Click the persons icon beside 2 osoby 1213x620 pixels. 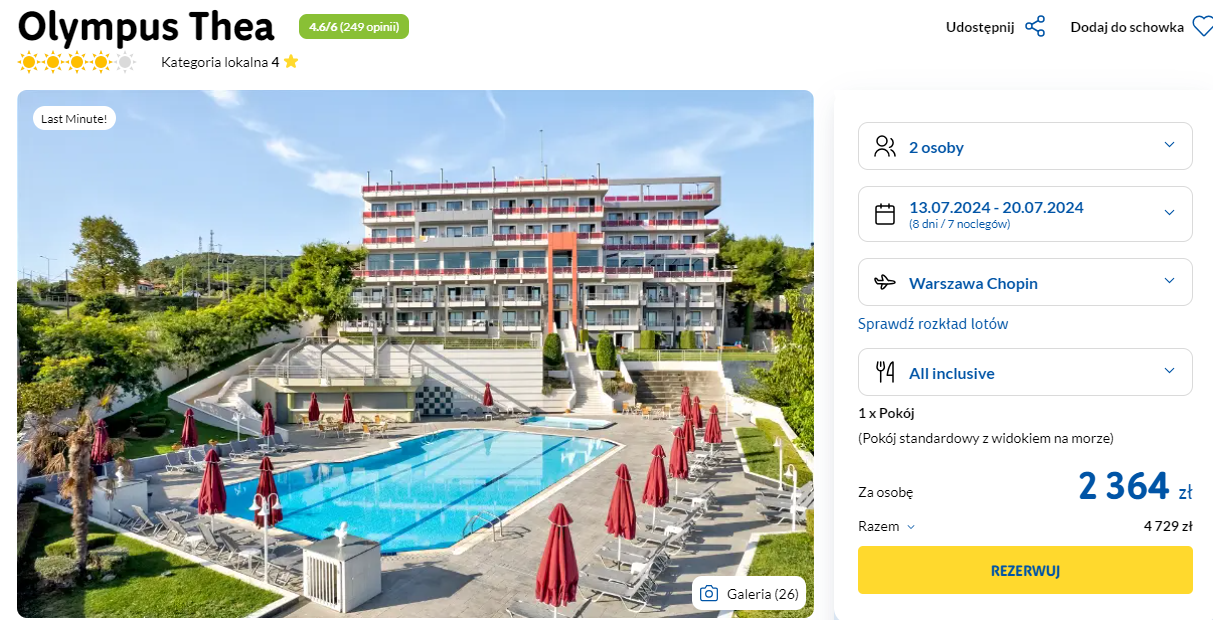(885, 147)
